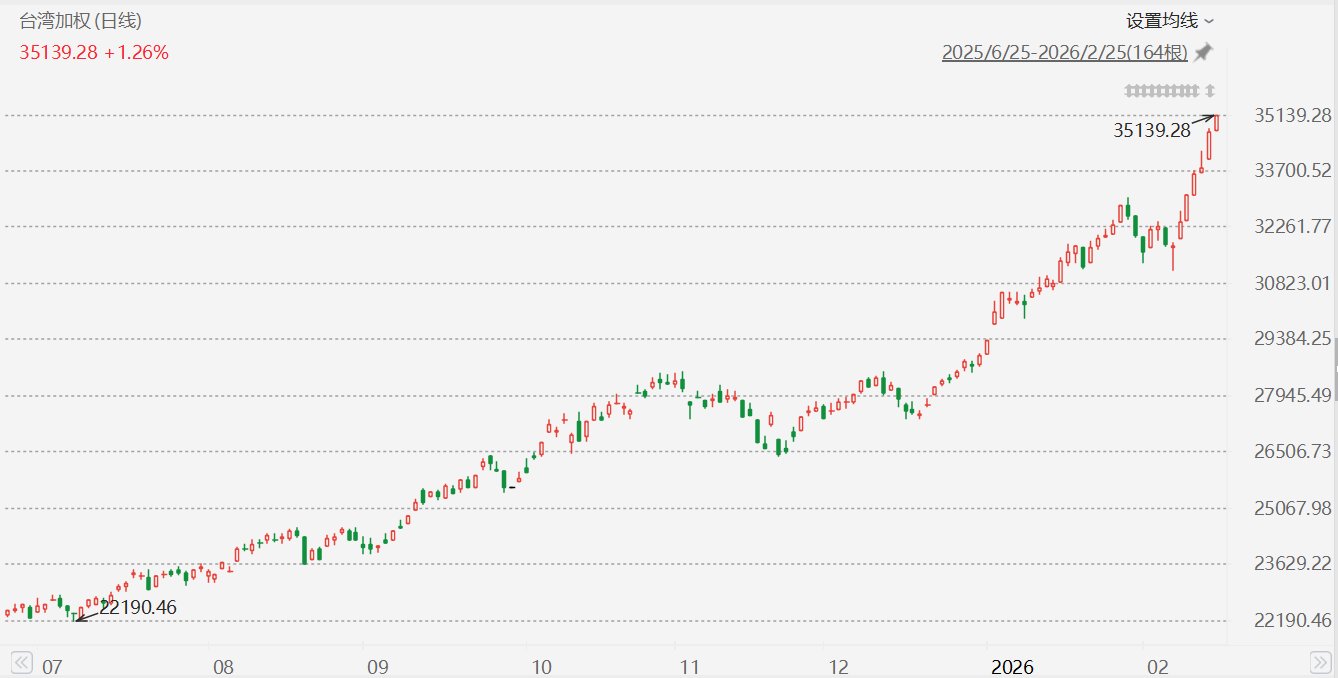
Task: Click the grey up-down arrows icon
Action: pos(1210,91)
